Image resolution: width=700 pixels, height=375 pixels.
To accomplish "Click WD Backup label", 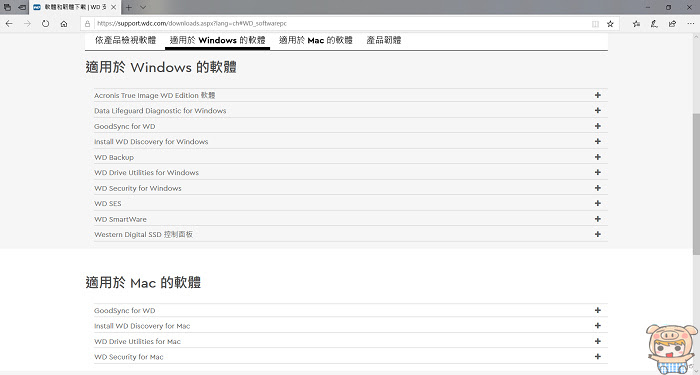I will tap(114, 157).
